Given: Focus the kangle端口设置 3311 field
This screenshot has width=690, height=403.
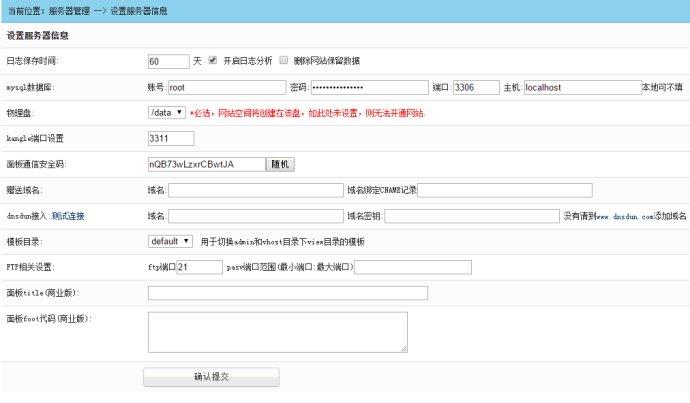Looking at the screenshot, I should click(171, 139).
